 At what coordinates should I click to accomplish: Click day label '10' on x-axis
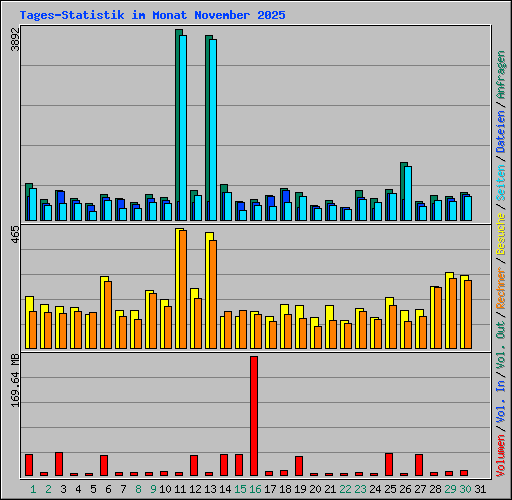point(165,489)
